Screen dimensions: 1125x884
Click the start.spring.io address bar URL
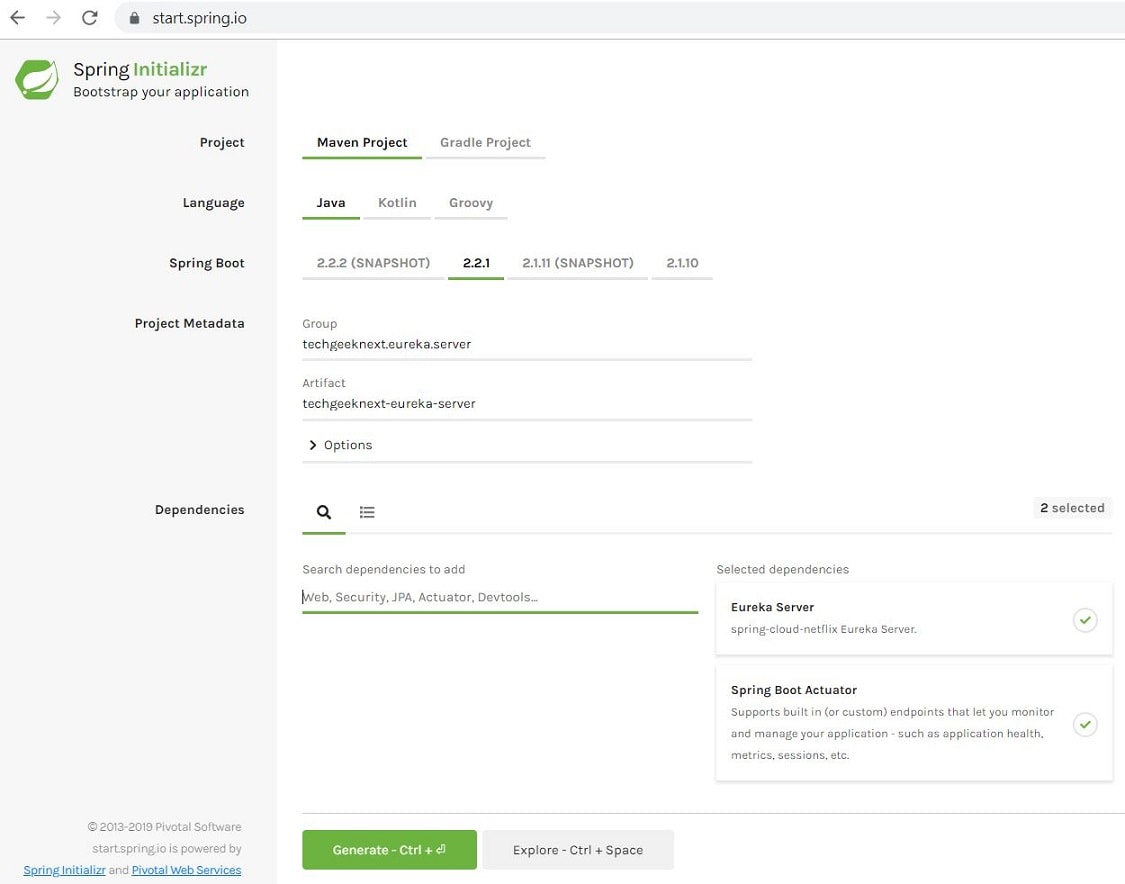click(199, 18)
